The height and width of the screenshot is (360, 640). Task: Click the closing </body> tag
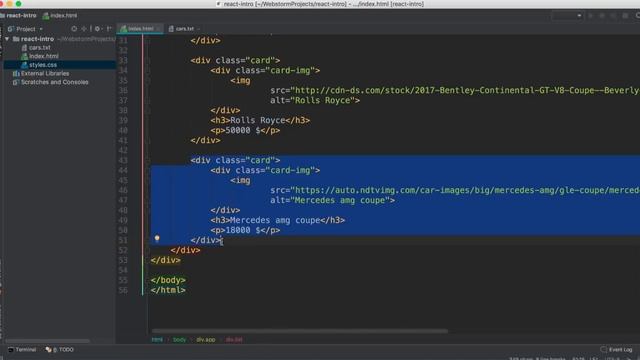pyautogui.click(x=168, y=280)
